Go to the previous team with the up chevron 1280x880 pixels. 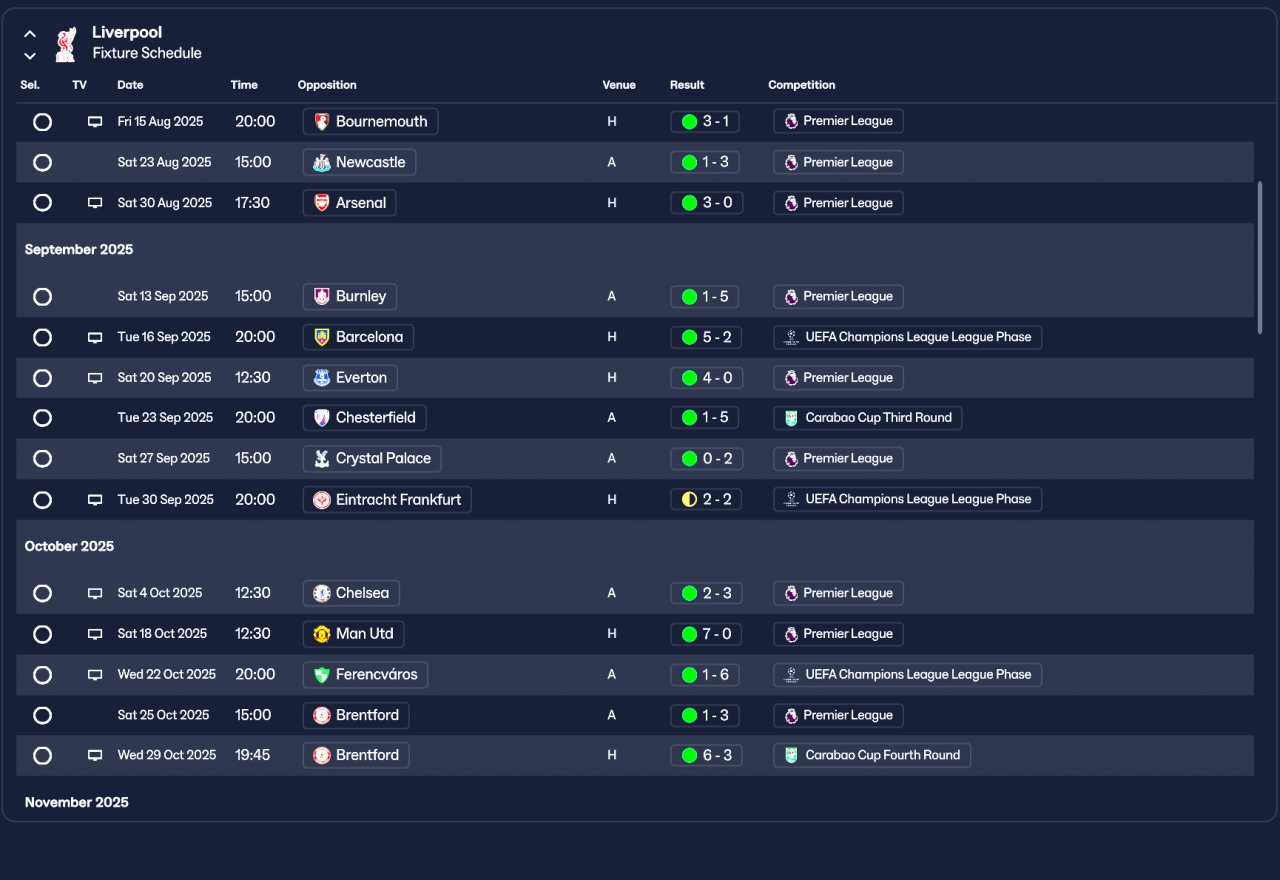click(x=30, y=33)
